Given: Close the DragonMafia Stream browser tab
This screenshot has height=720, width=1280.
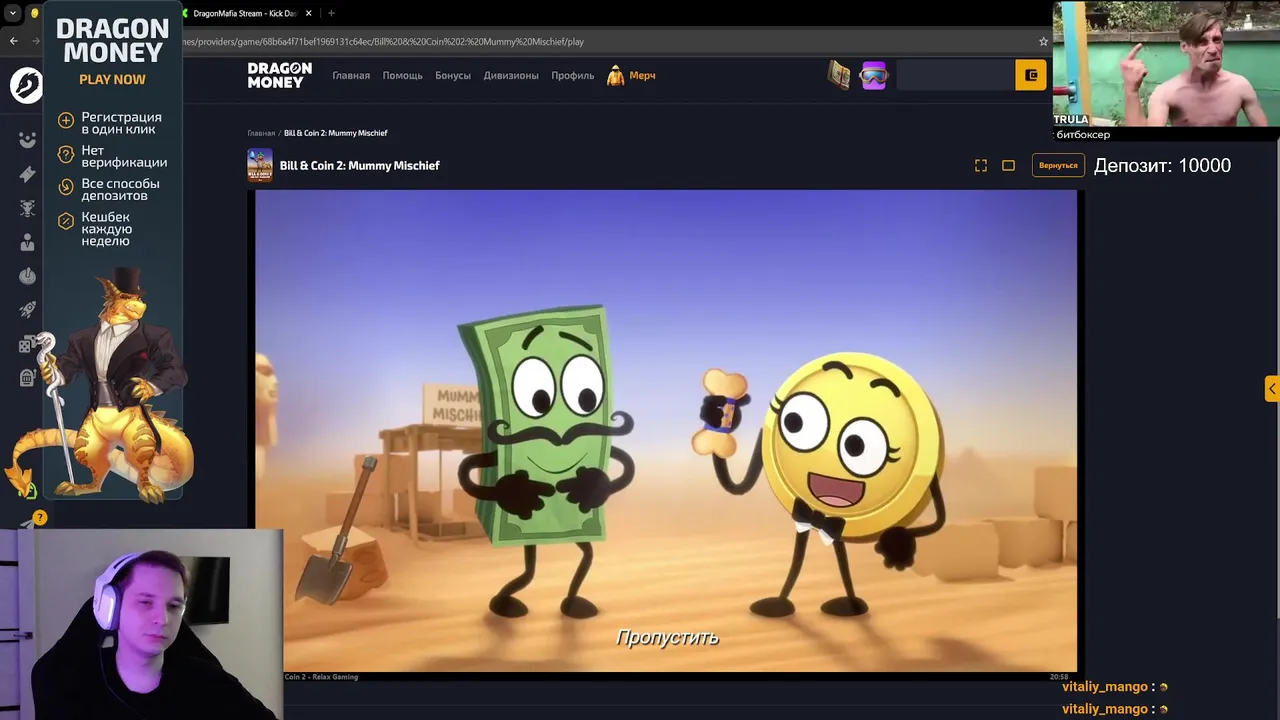Looking at the screenshot, I should tap(308, 13).
